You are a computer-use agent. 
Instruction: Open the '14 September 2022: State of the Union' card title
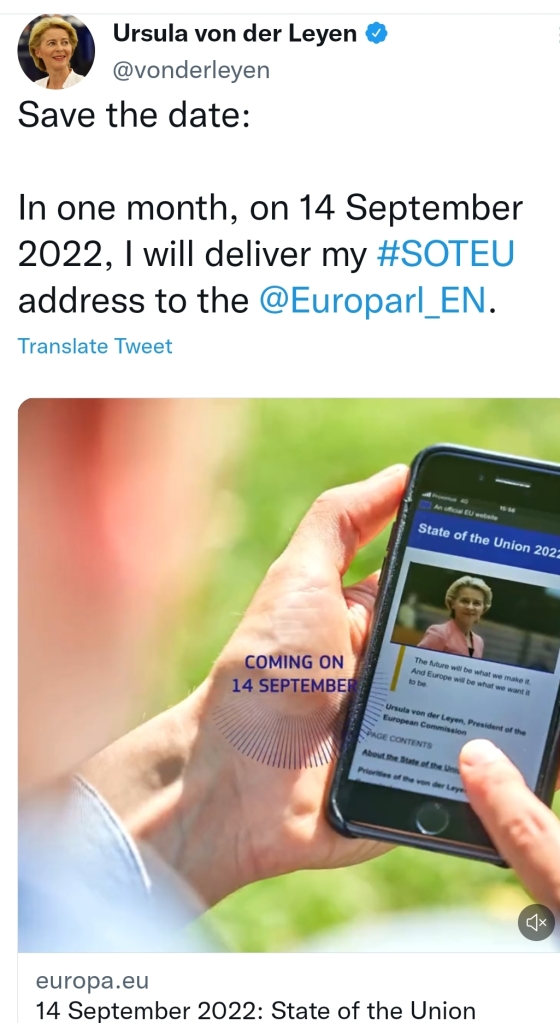pyautogui.click(x=255, y=1011)
